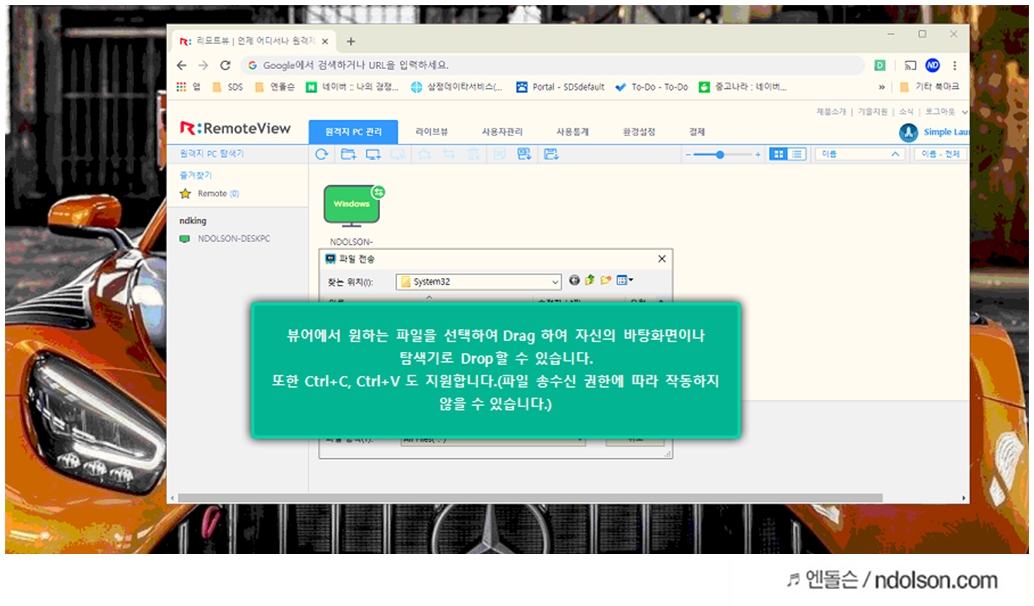The height and width of the screenshot is (606, 1034).
Task: Click the cast media icon
Action: click(911, 65)
